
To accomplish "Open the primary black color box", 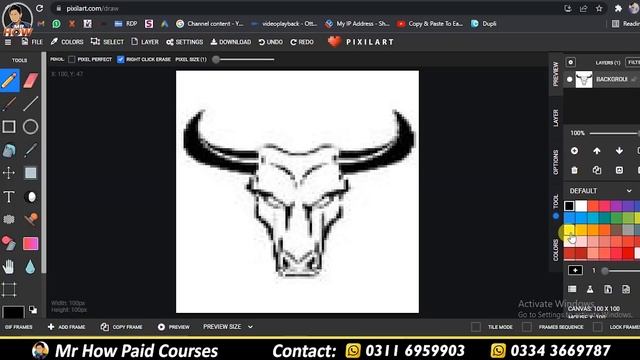I will 13,312.
